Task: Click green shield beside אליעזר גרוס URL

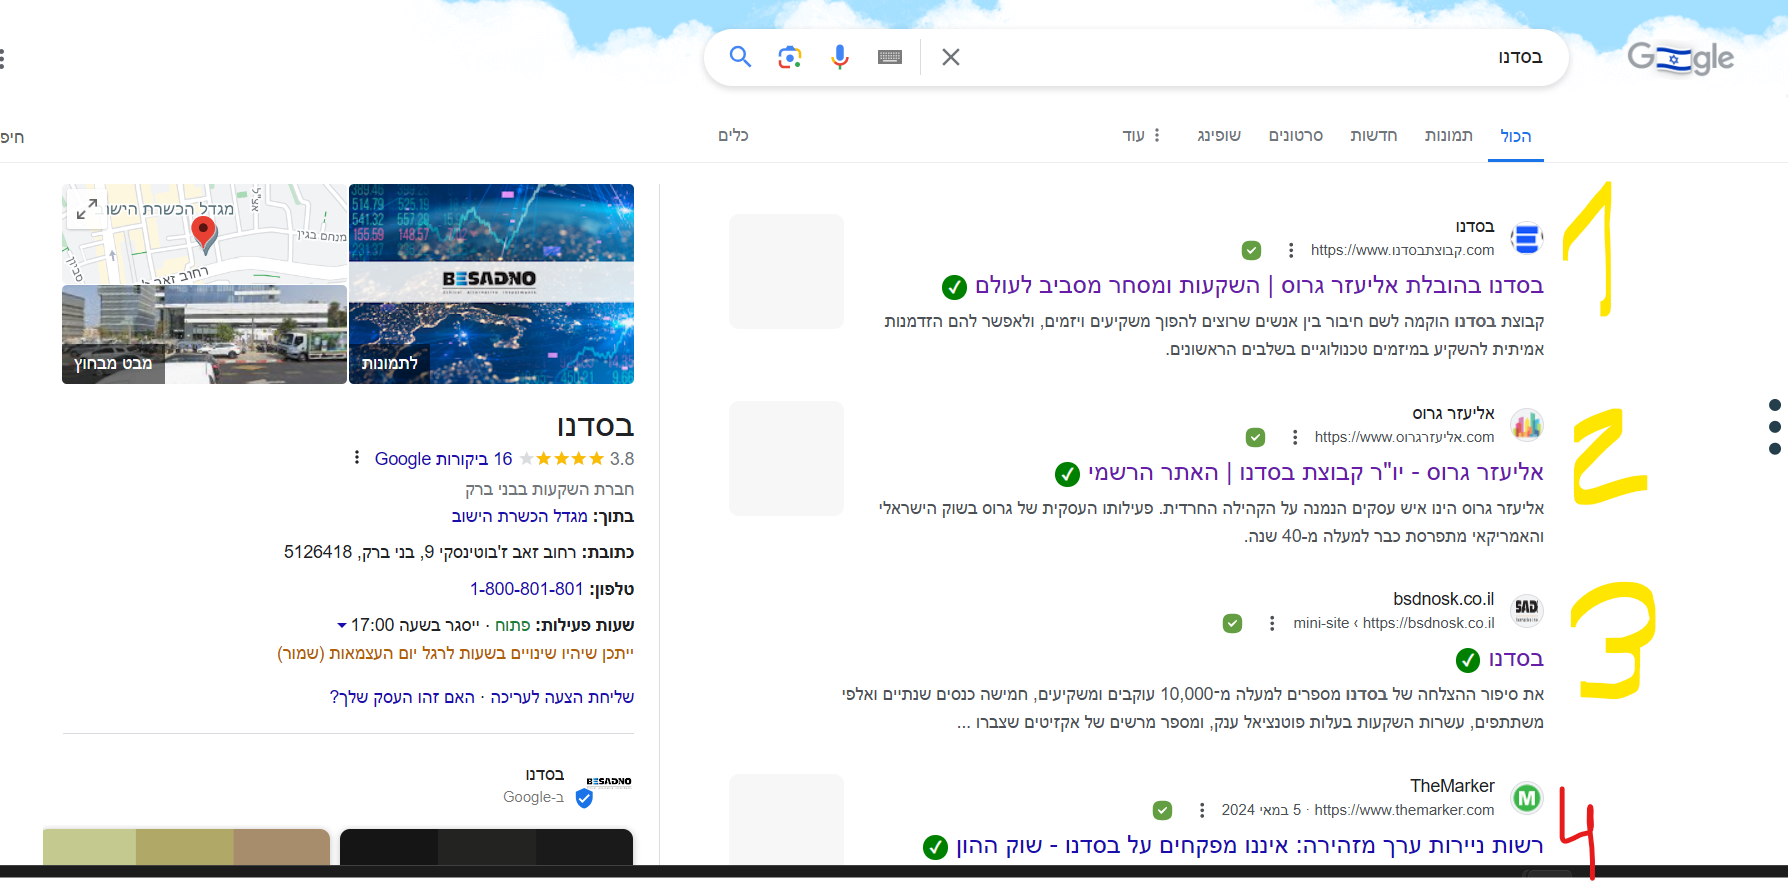Action: (1255, 437)
